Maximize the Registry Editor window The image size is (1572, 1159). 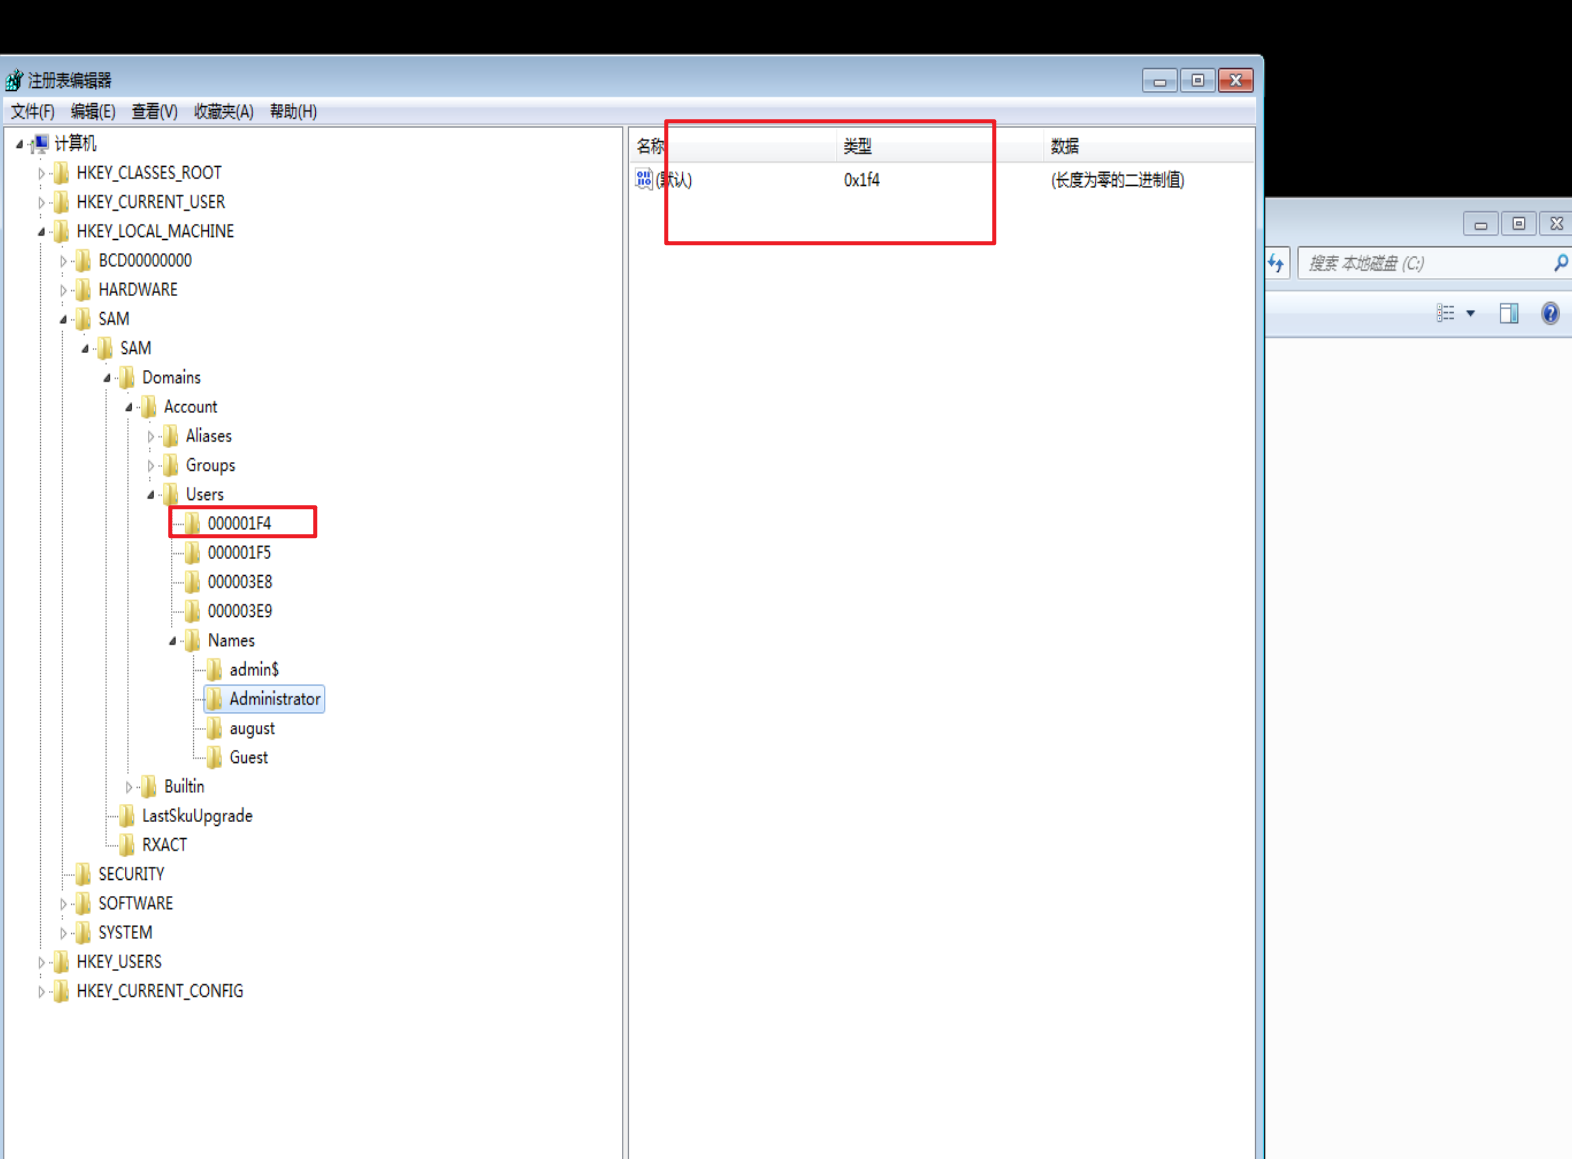click(1198, 80)
